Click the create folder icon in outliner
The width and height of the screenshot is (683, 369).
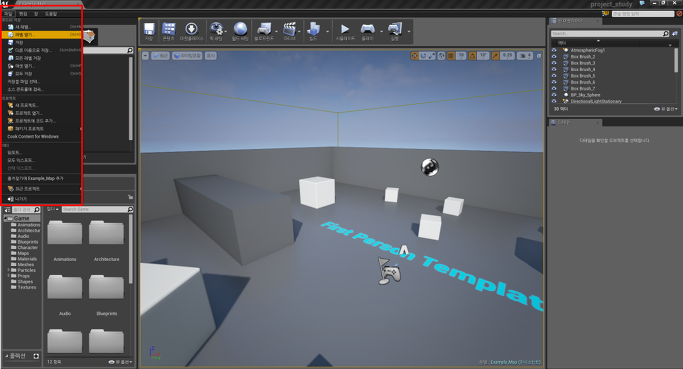[675, 34]
